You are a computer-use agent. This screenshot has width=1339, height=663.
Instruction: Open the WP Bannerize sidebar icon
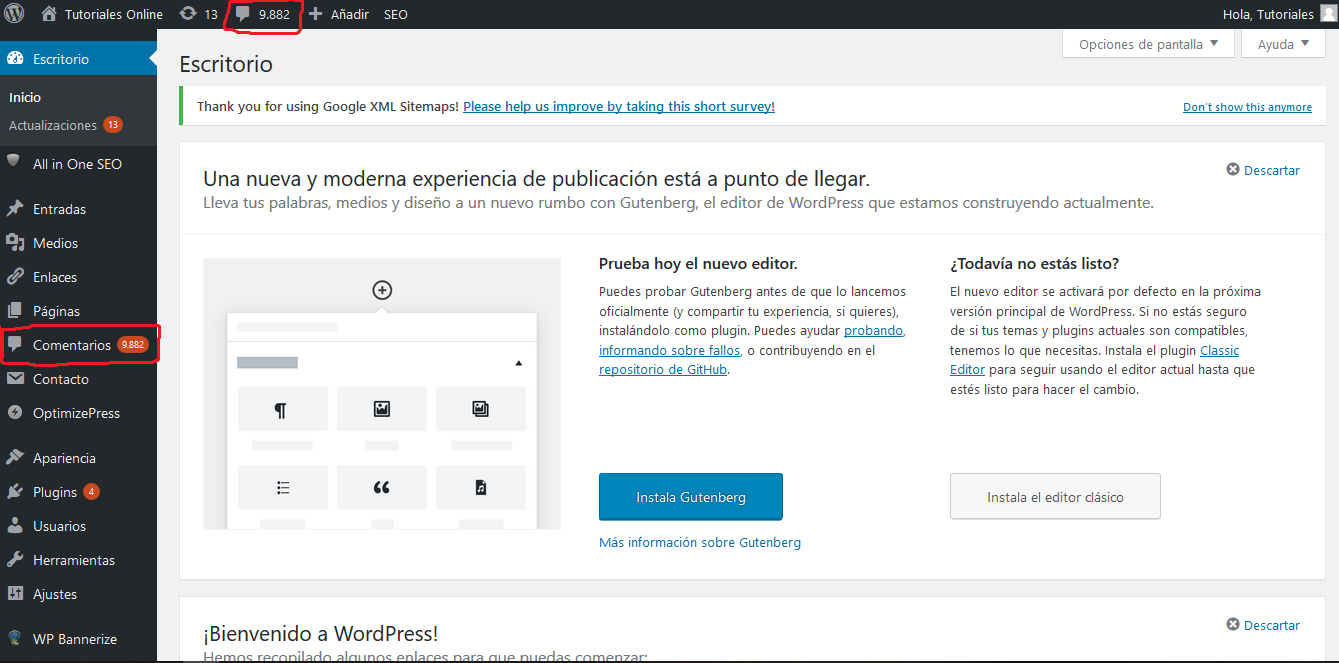pyautogui.click(x=15, y=639)
